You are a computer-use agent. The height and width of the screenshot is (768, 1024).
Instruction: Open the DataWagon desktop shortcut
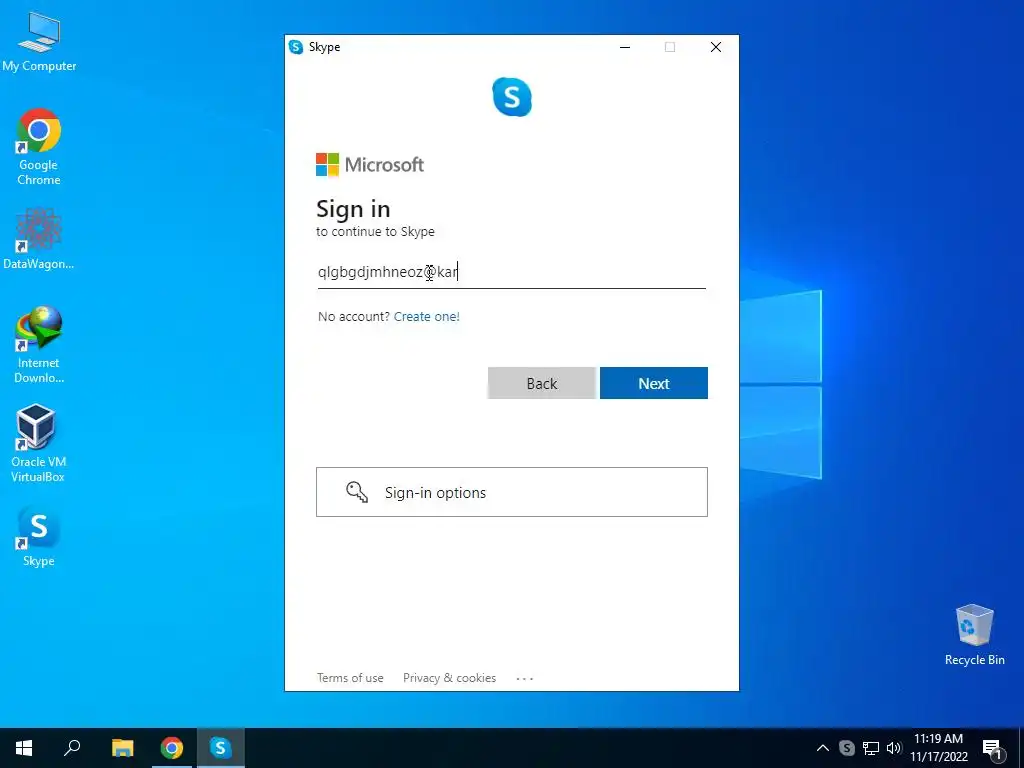(x=39, y=238)
